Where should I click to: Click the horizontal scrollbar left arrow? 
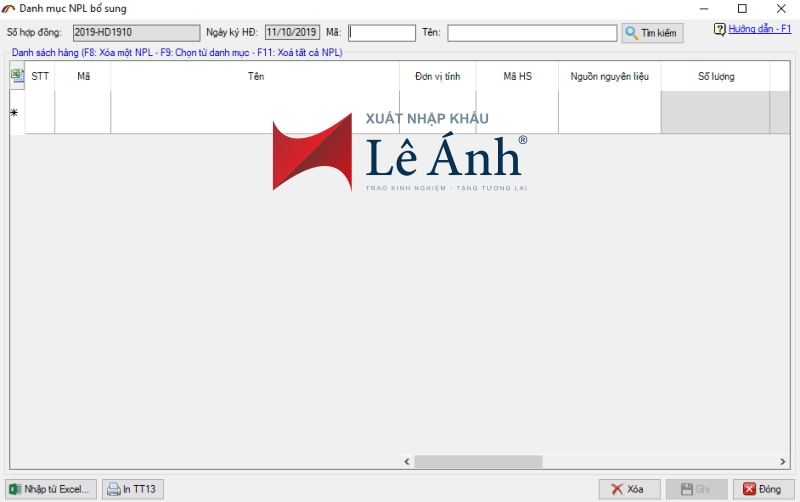[407, 462]
